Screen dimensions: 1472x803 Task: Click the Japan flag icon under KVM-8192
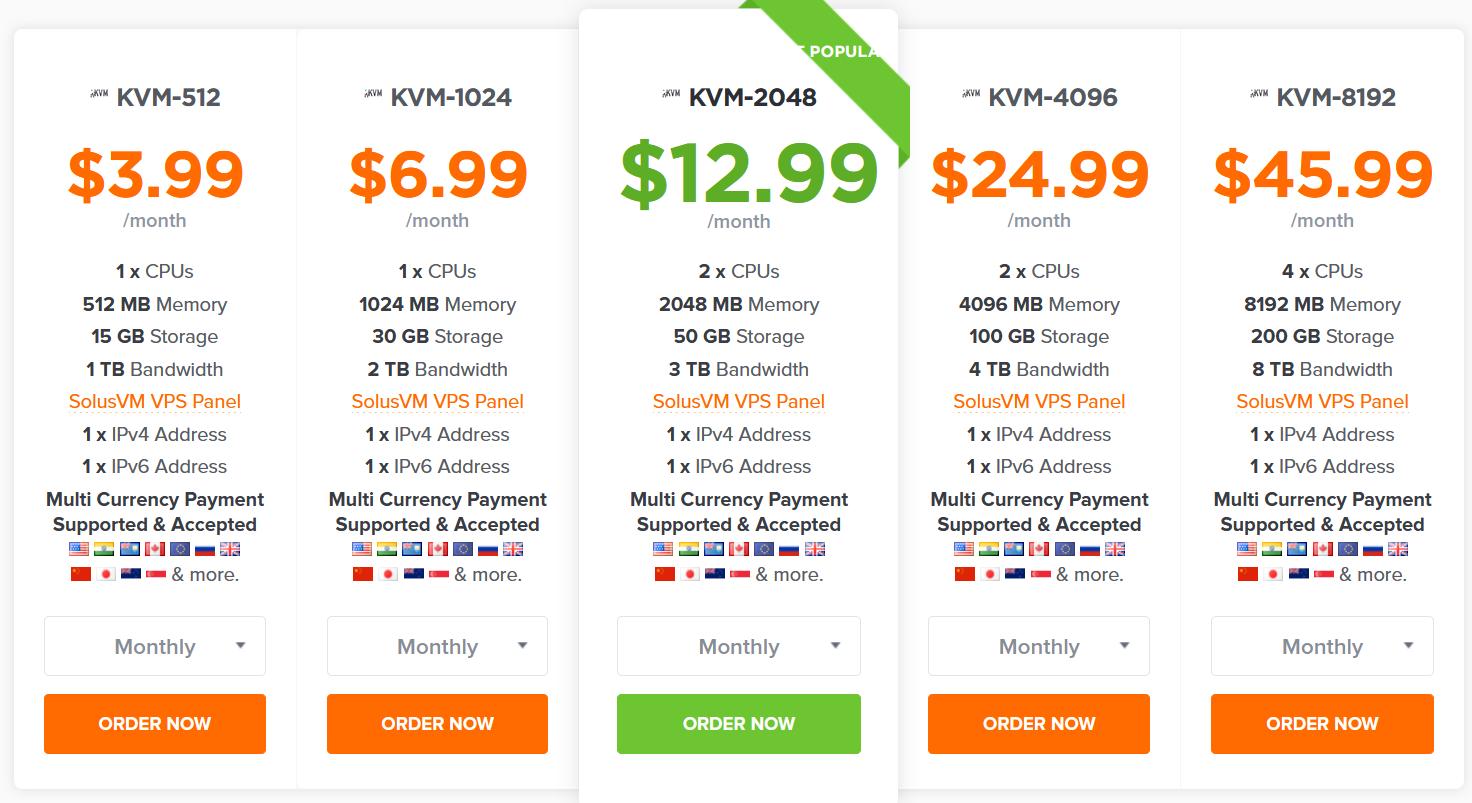click(x=1273, y=574)
